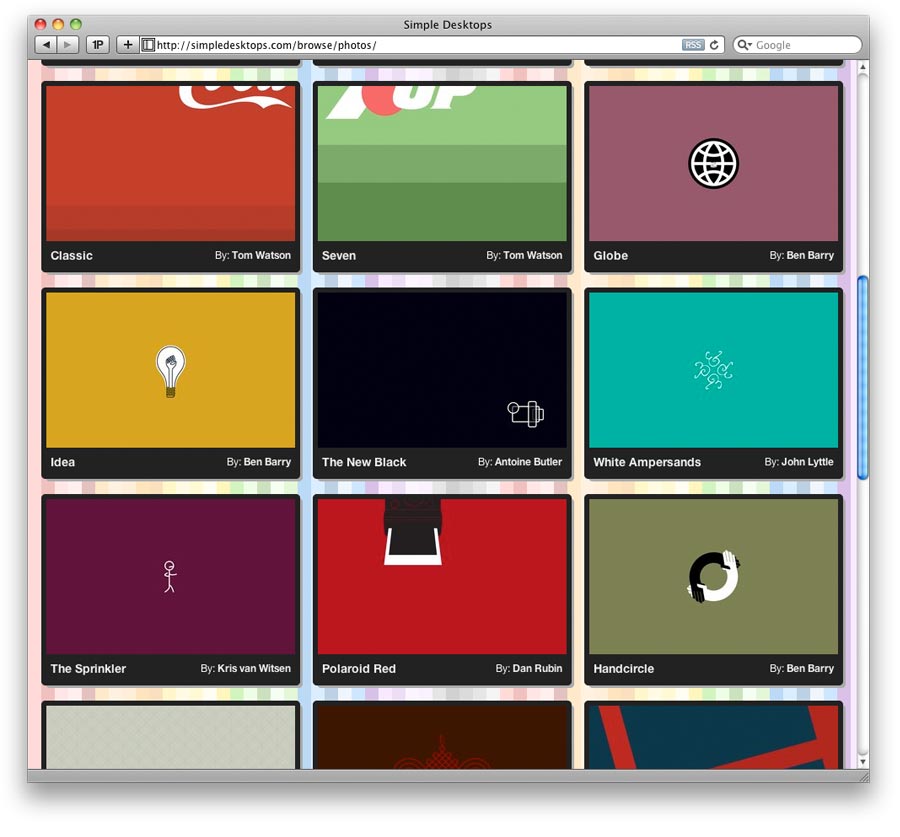Go forward with the Safari forward arrow
The image size is (900, 837).
click(x=68, y=45)
